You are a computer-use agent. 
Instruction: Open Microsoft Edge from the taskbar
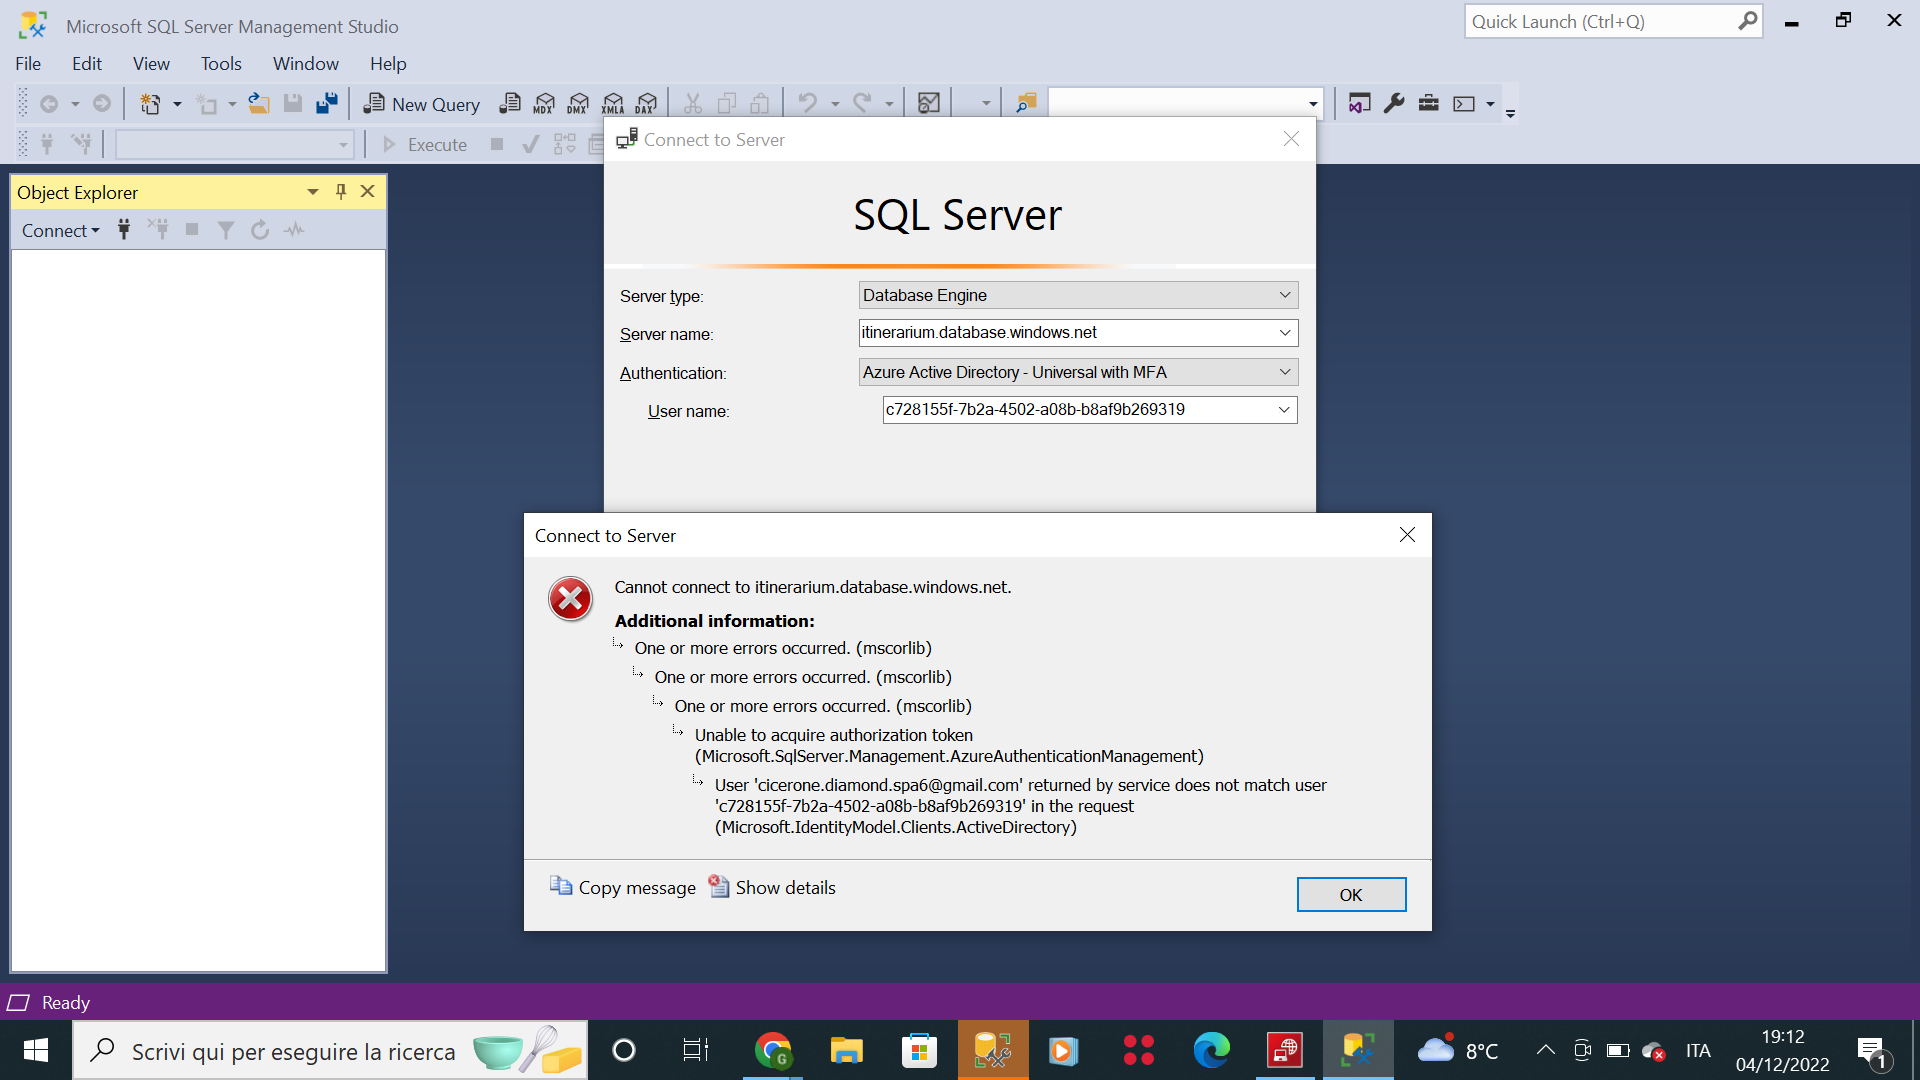[x=1211, y=1050]
